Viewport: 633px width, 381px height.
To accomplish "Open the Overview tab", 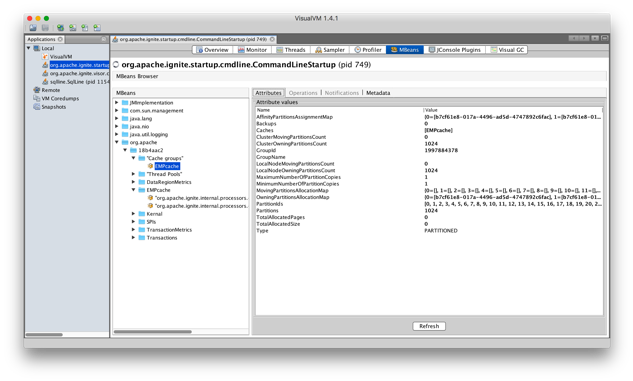I will pos(212,50).
